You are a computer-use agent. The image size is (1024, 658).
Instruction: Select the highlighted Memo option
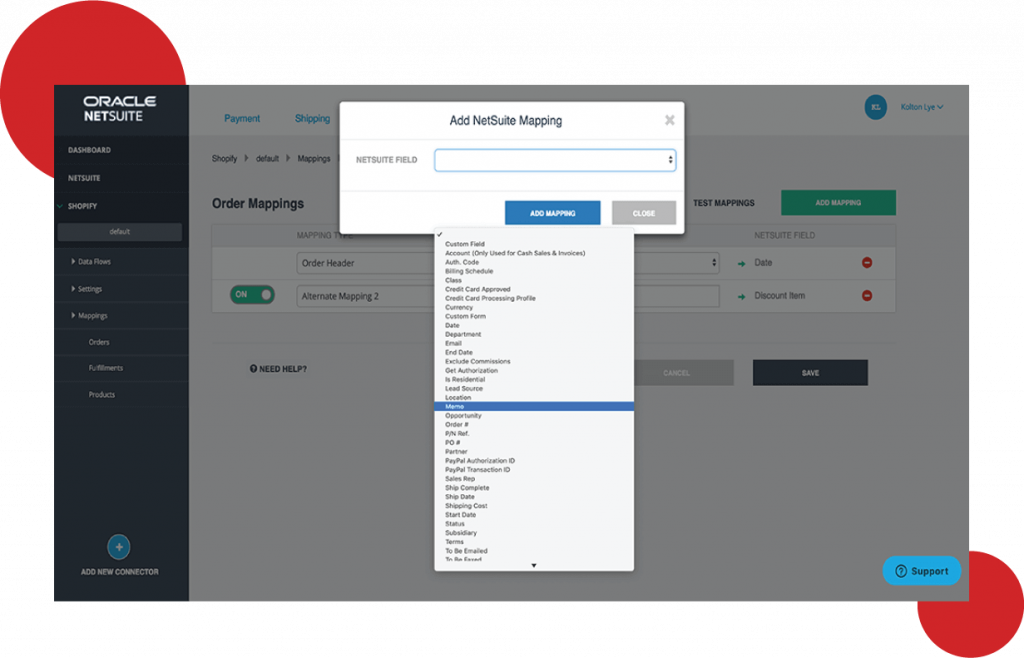(x=534, y=407)
